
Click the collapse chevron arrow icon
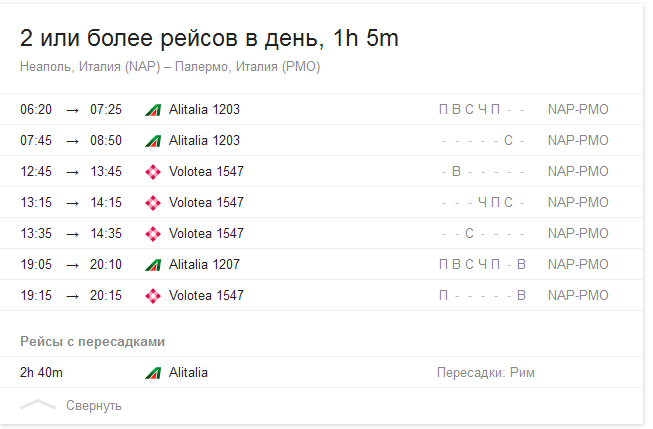[x=38, y=405]
